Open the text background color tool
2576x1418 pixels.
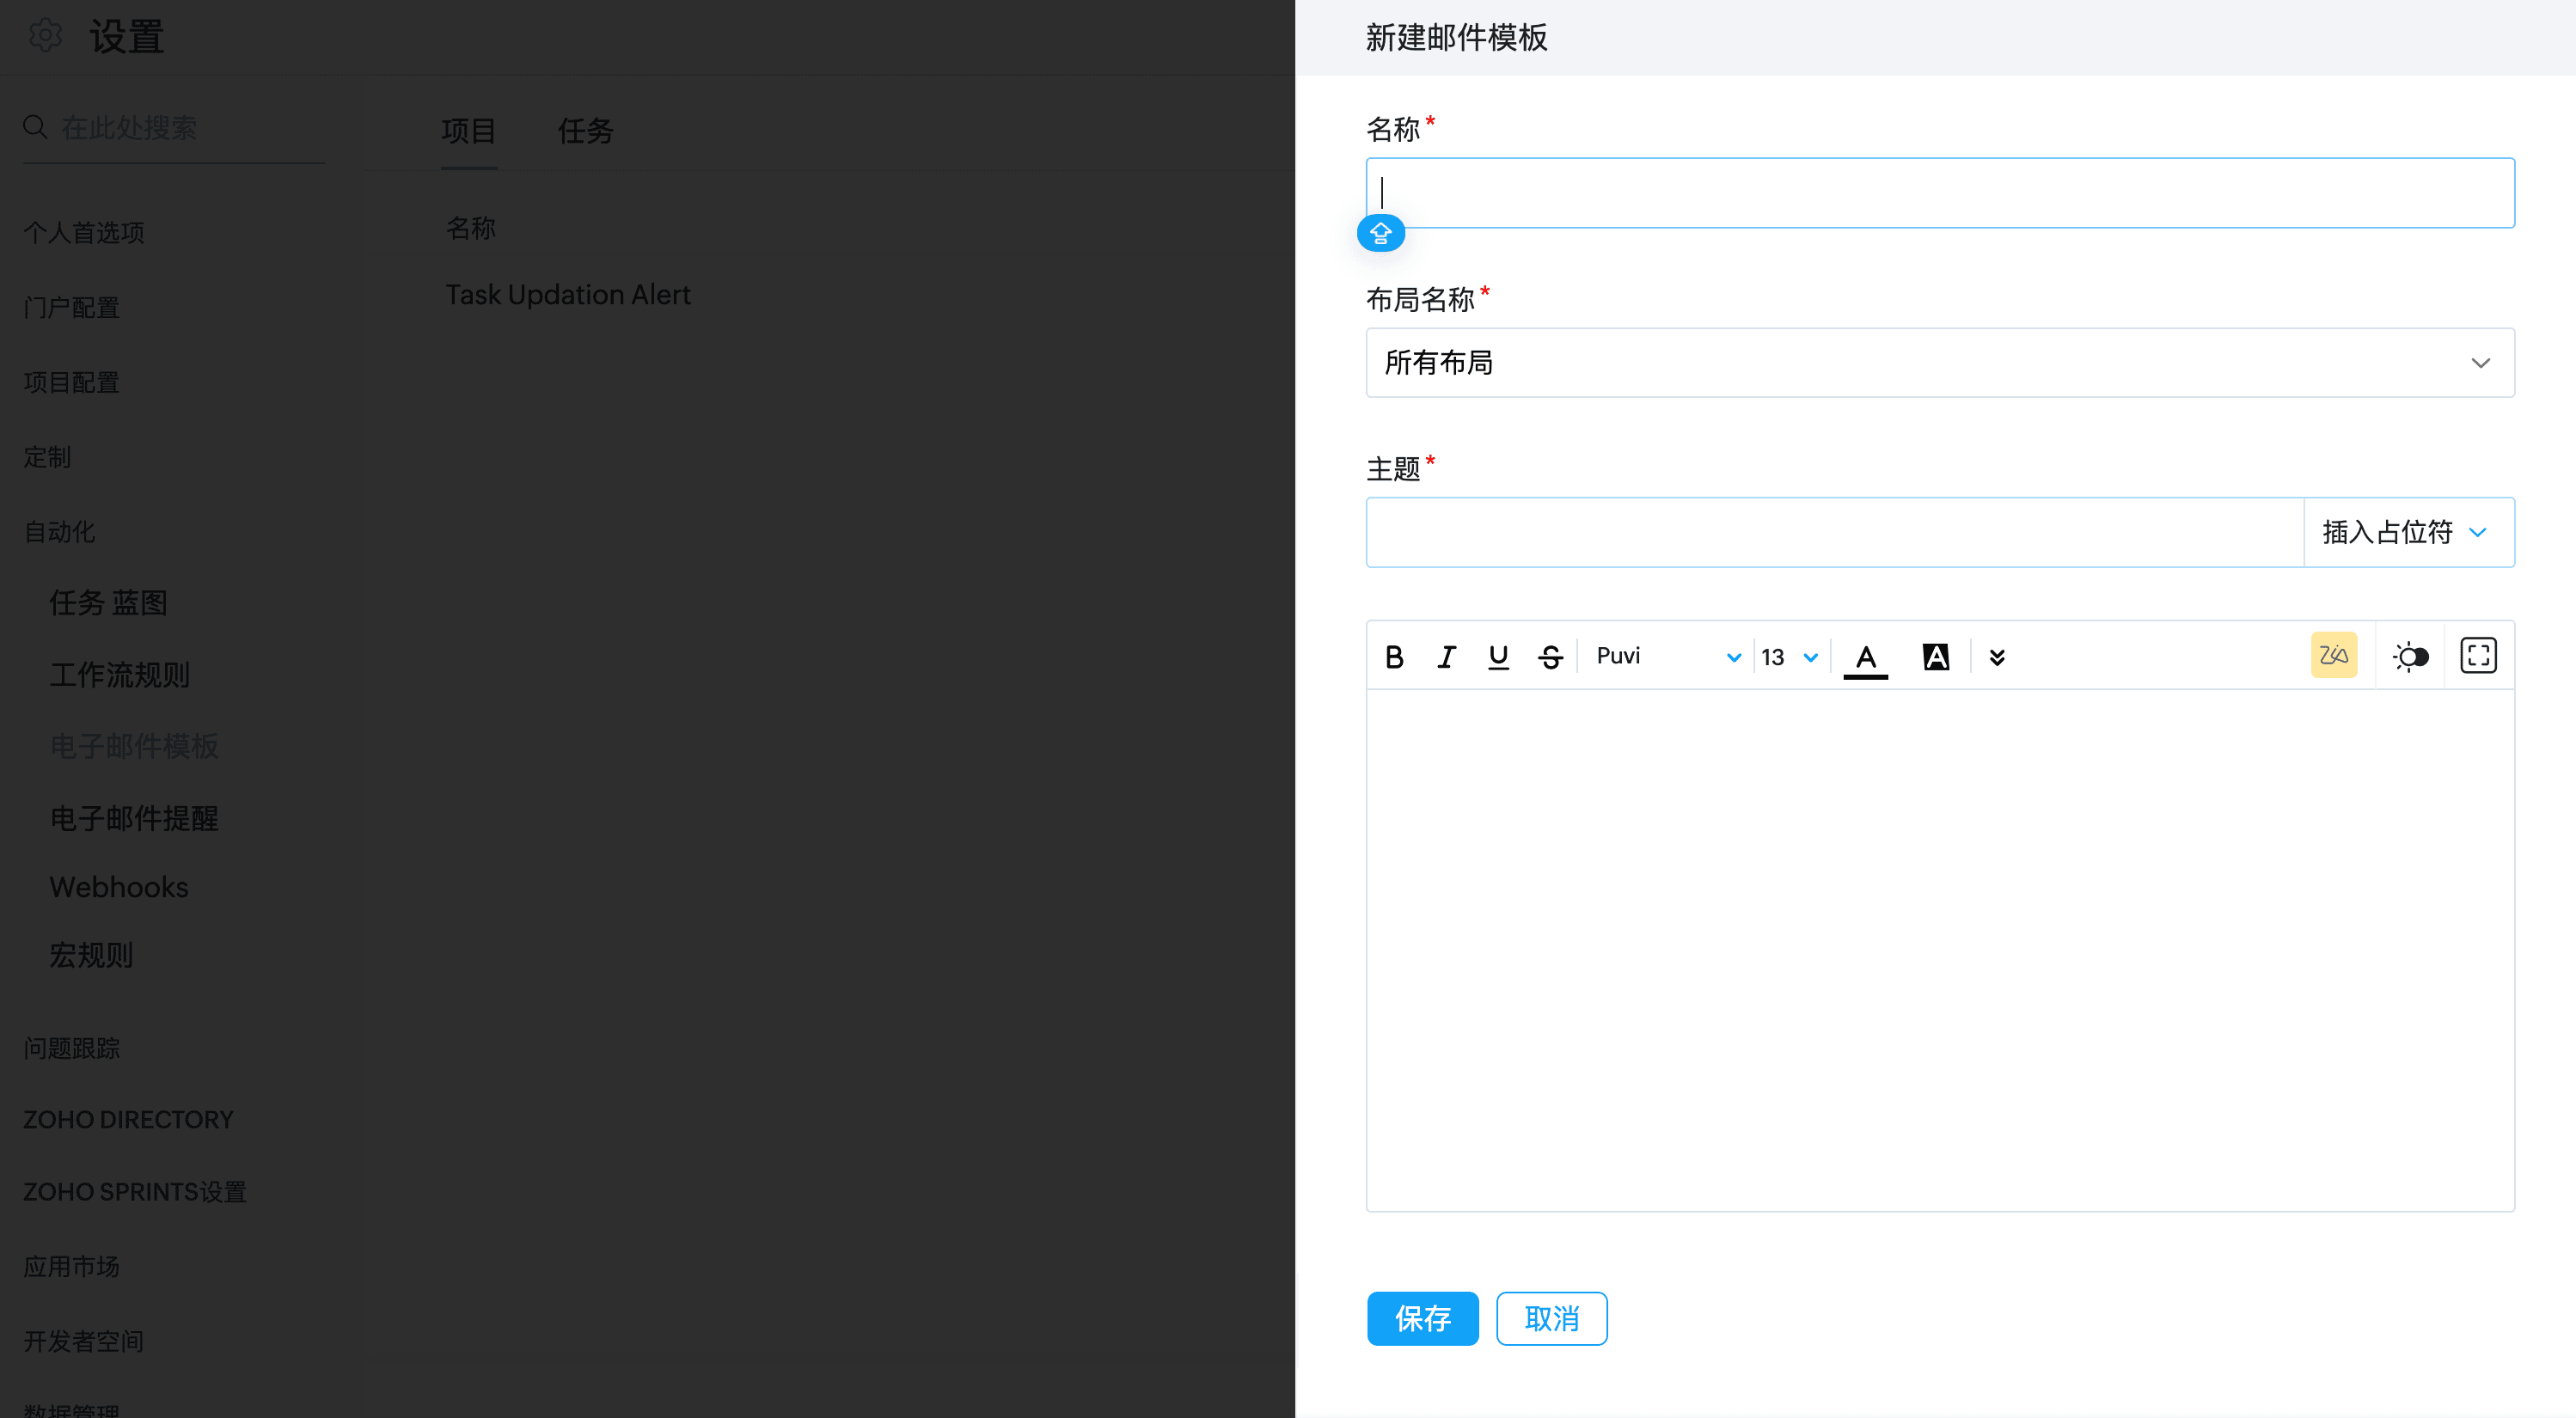pyautogui.click(x=1936, y=657)
